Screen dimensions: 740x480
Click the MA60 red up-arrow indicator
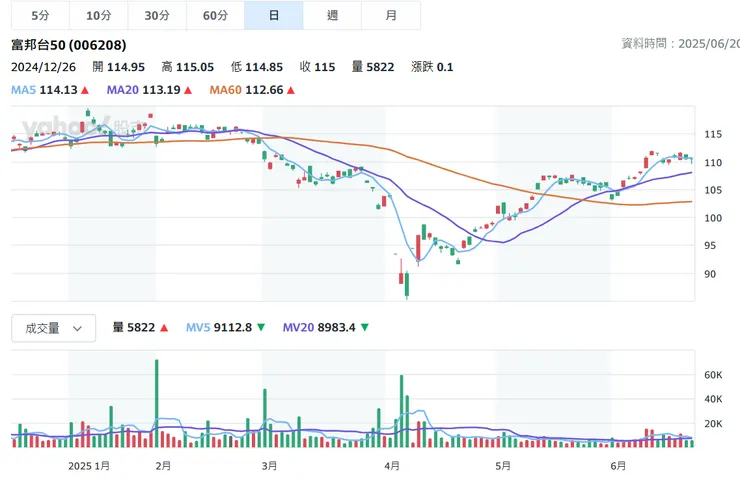(x=291, y=90)
